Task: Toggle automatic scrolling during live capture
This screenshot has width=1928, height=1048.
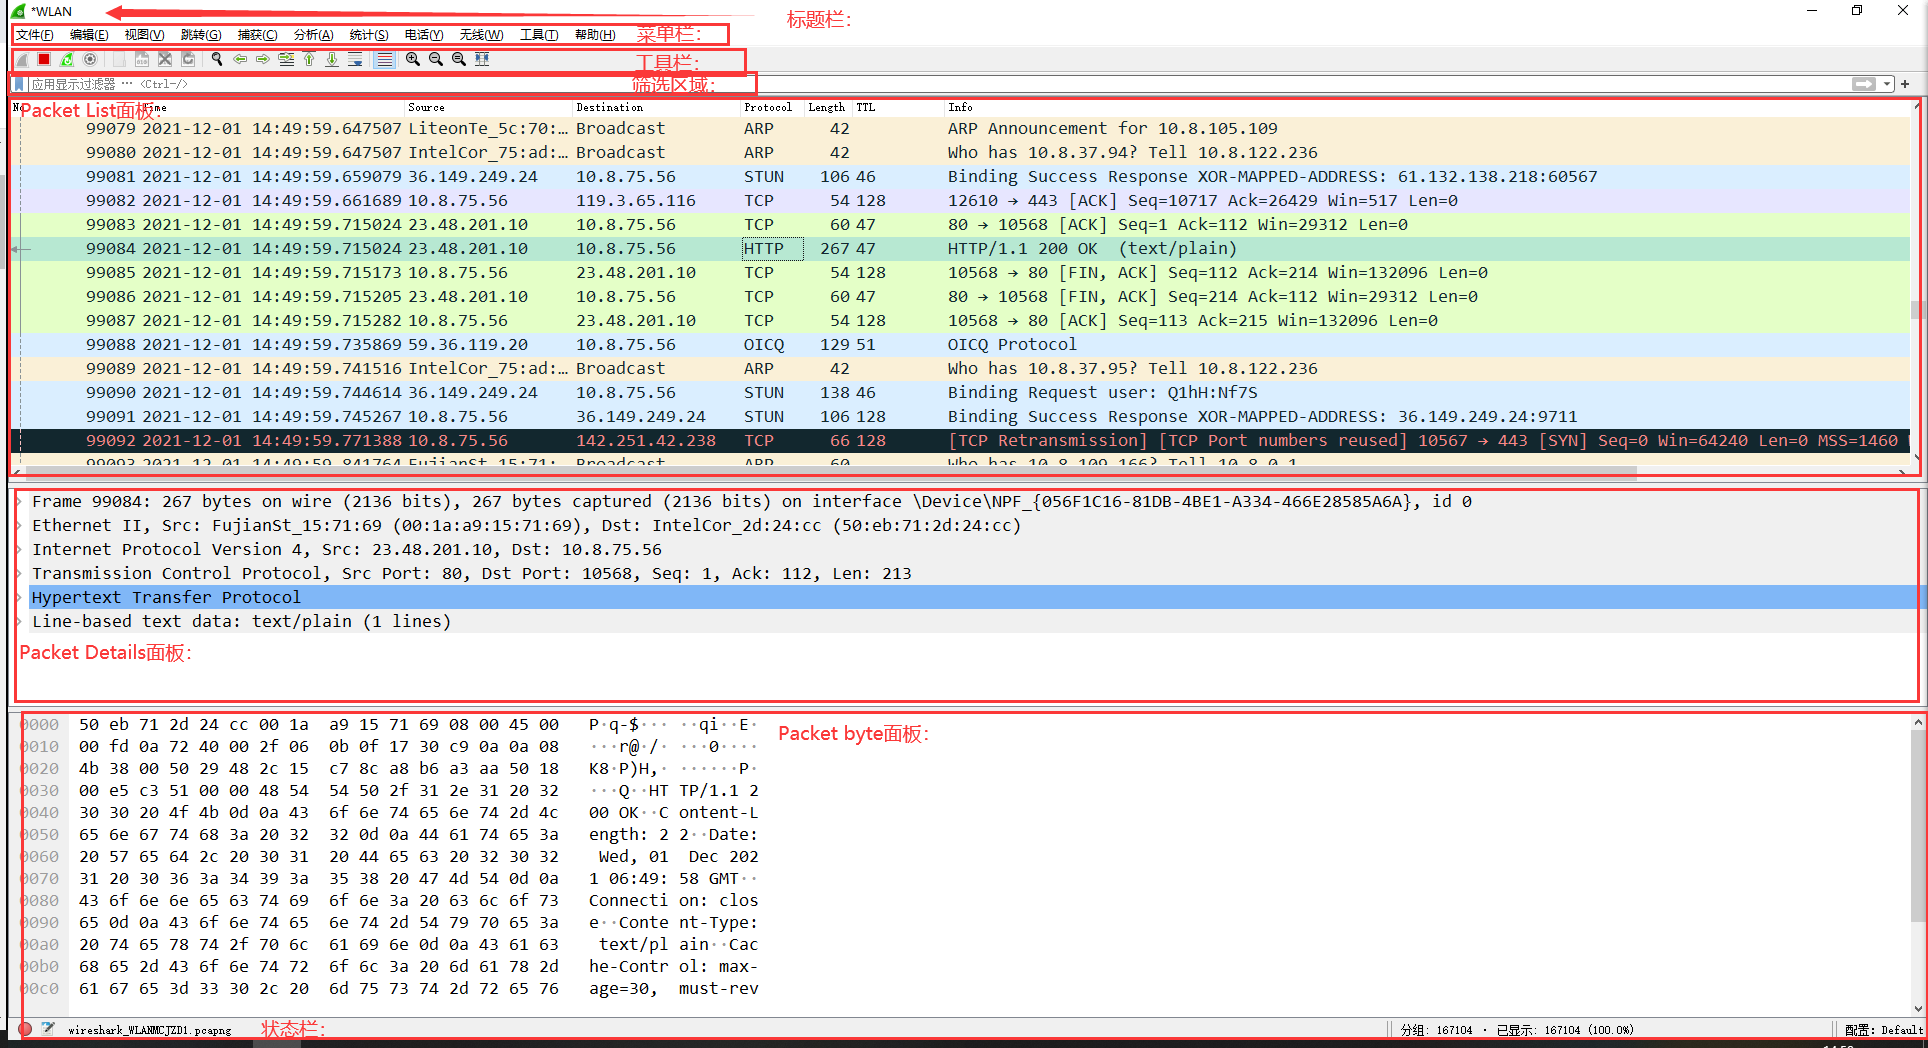Action: [356, 59]
